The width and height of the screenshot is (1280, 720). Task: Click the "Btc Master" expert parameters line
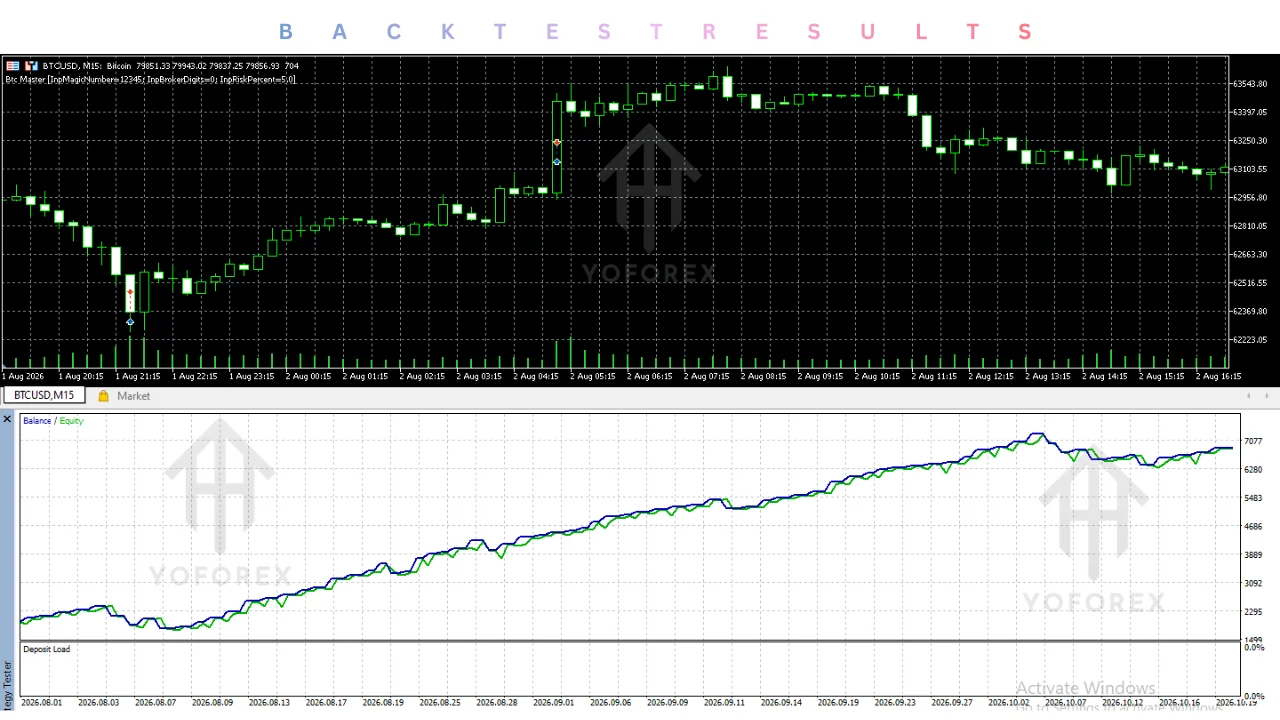151,79
